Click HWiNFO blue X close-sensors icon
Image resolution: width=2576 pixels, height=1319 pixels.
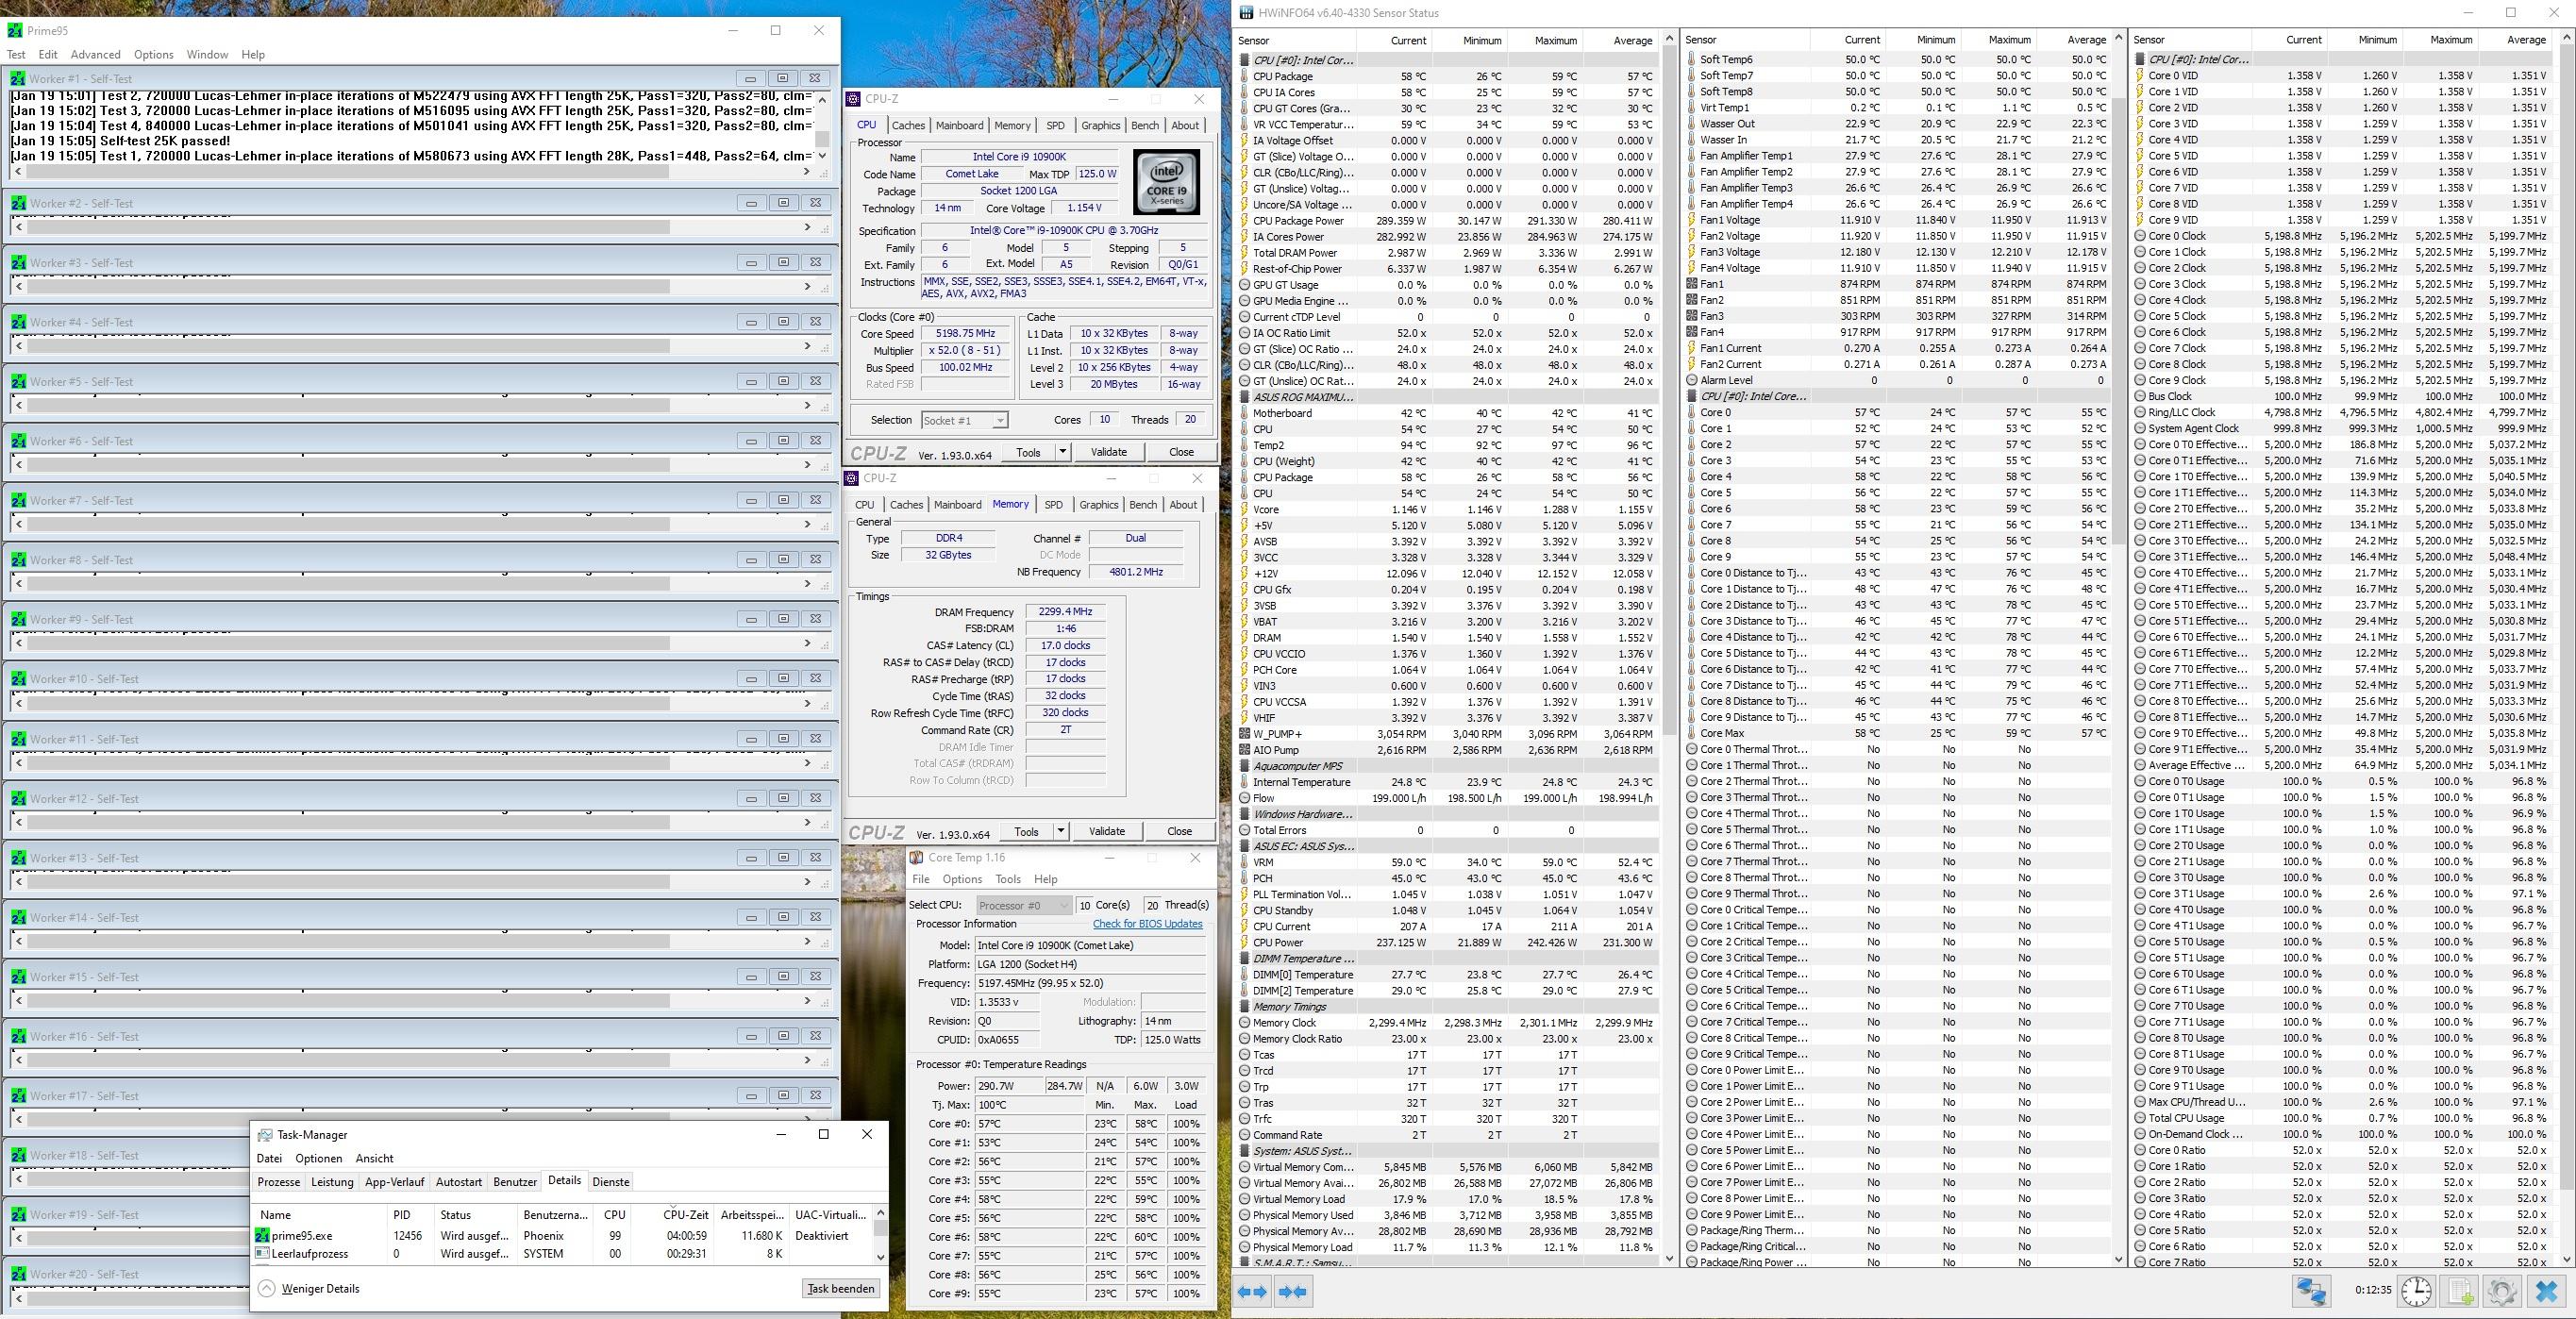click(x=2547, y=1291)
